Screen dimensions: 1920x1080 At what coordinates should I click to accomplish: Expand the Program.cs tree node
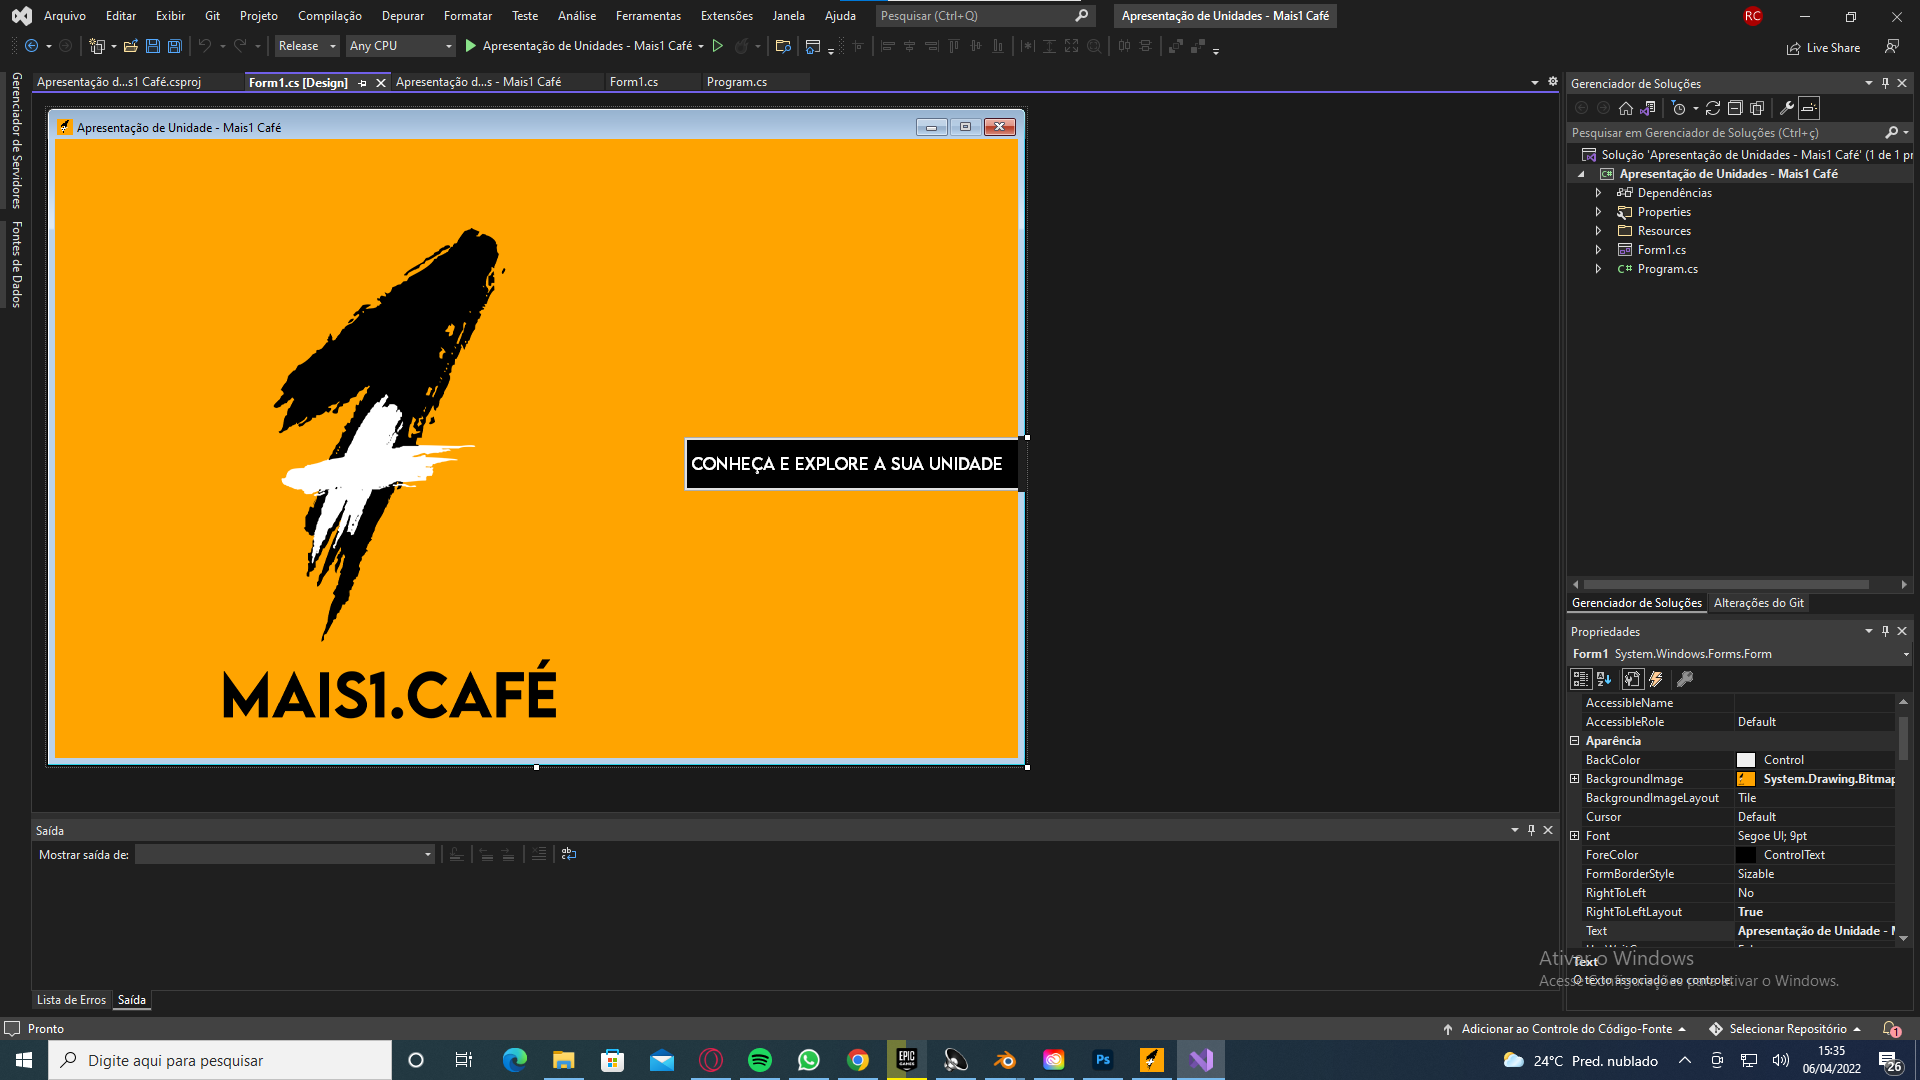(1598, 269)
